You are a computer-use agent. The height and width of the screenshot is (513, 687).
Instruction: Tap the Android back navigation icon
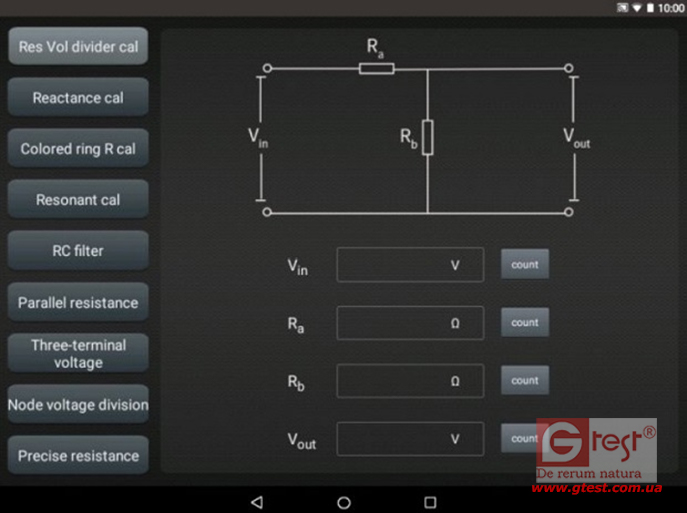[x=257, y=501]
